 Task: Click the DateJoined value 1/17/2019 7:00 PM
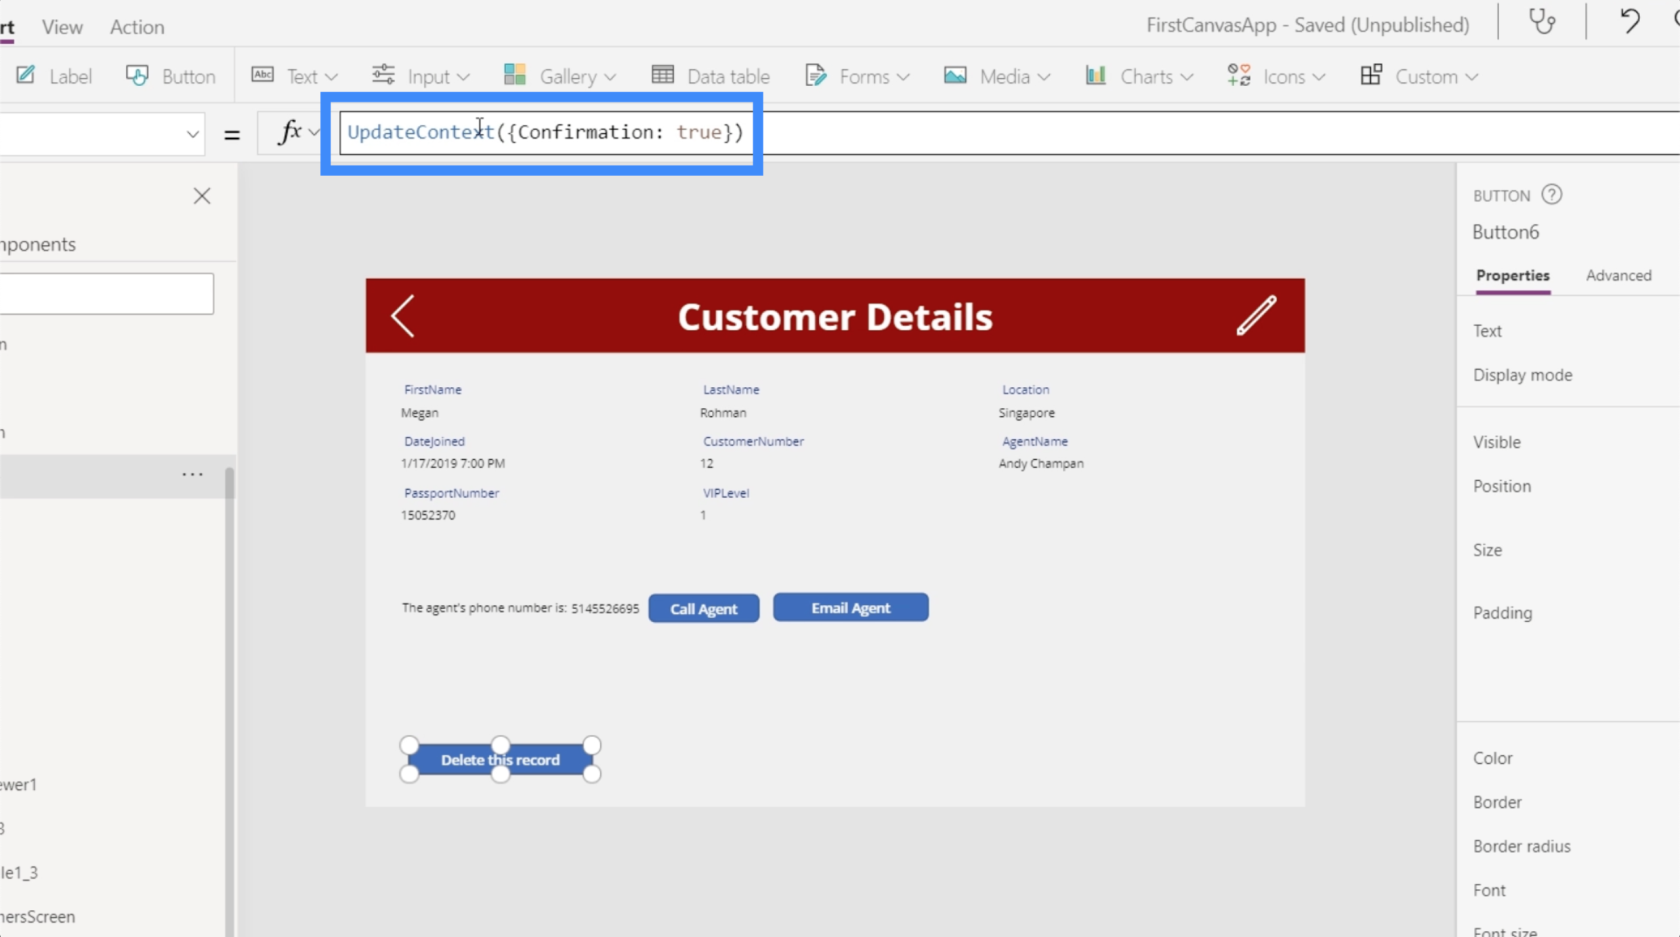(x=453, y=464)
